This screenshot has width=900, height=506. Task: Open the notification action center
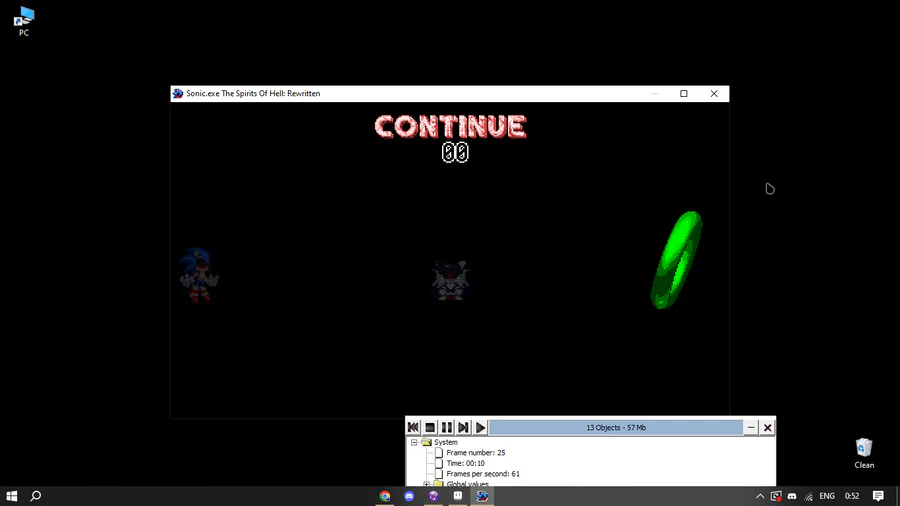pyautogui.click(x=878, y=496)
